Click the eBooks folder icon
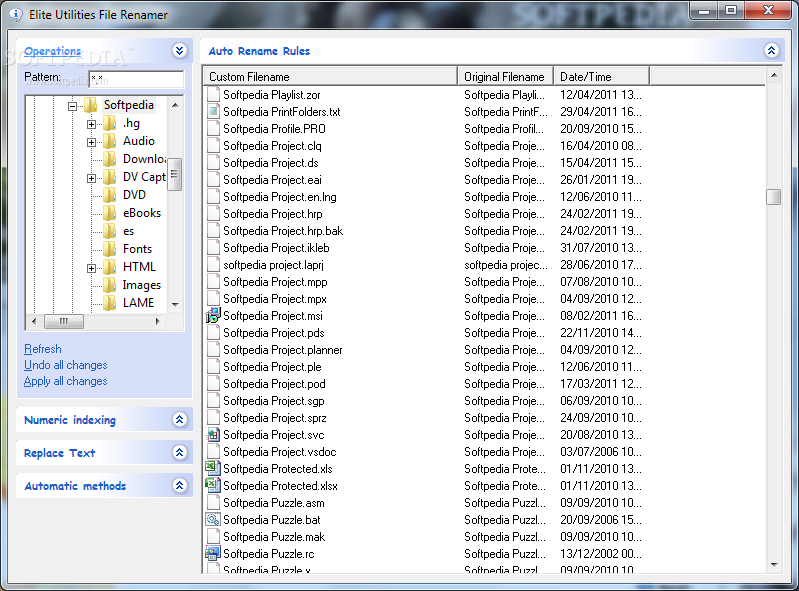 click(x=110, y=213)
